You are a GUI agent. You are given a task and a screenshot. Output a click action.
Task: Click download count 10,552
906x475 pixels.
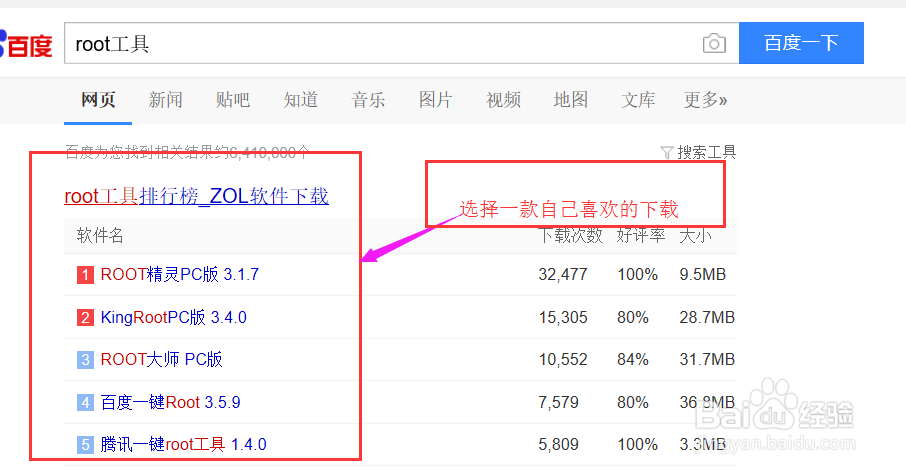coord(563,359)
